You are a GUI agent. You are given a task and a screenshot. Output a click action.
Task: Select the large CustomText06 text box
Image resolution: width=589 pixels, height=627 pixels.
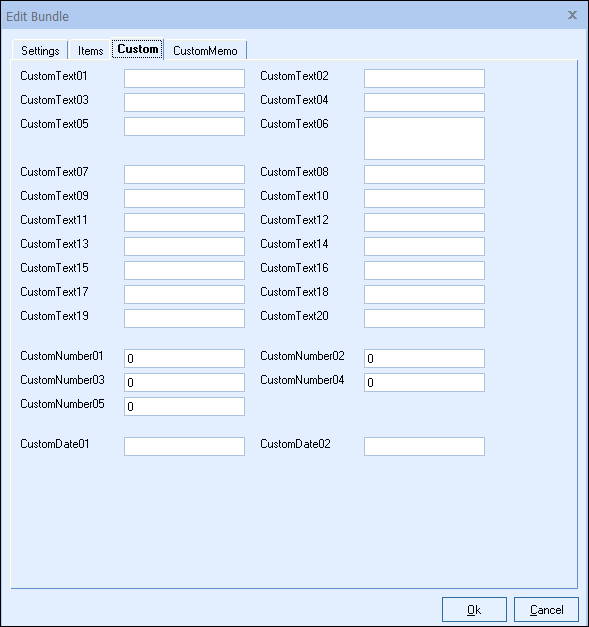[424, 138]
